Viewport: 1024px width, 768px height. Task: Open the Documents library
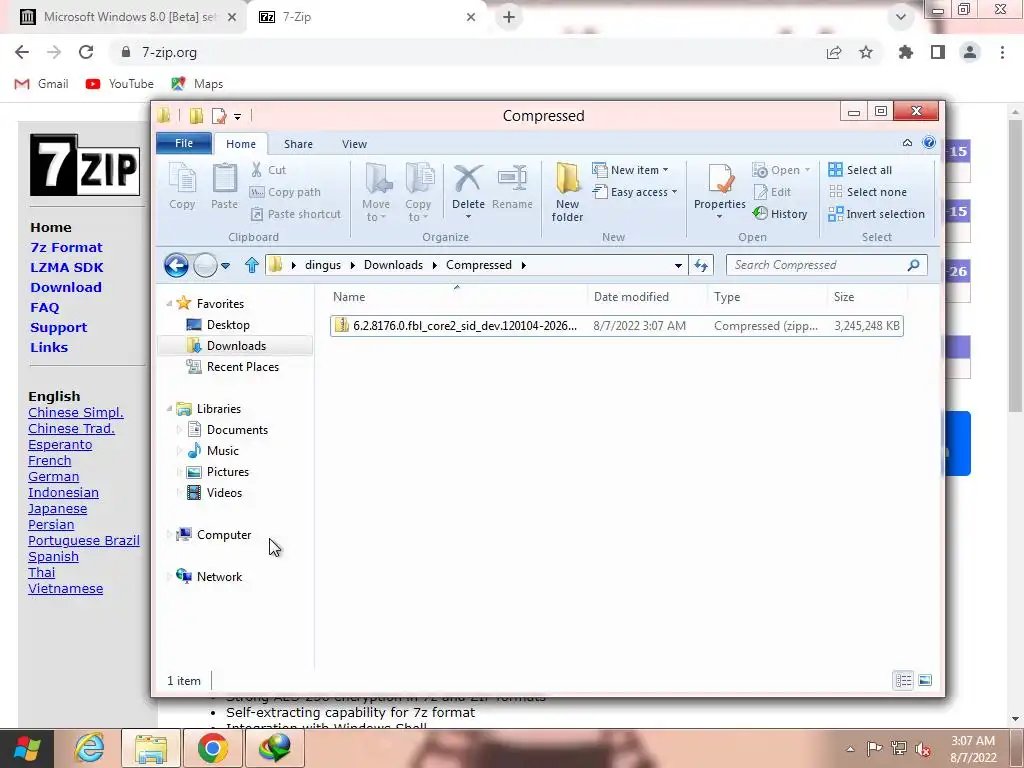coord(237,430)
